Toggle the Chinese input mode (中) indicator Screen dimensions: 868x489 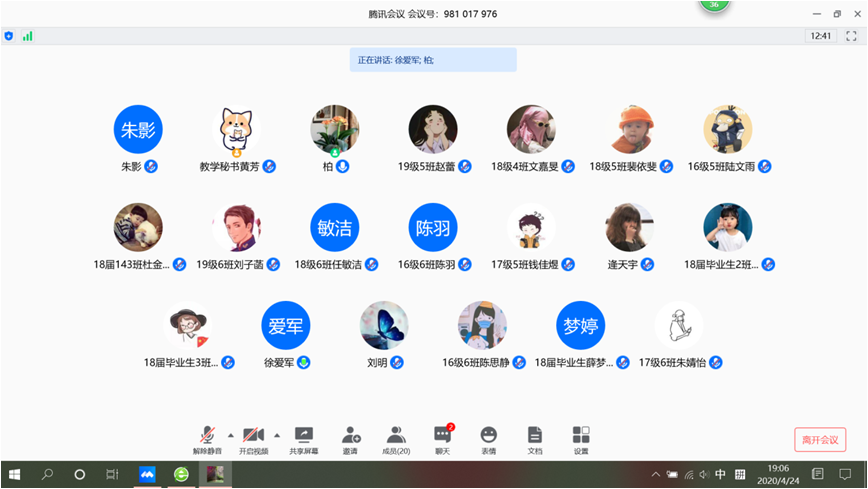coord(720,474)
